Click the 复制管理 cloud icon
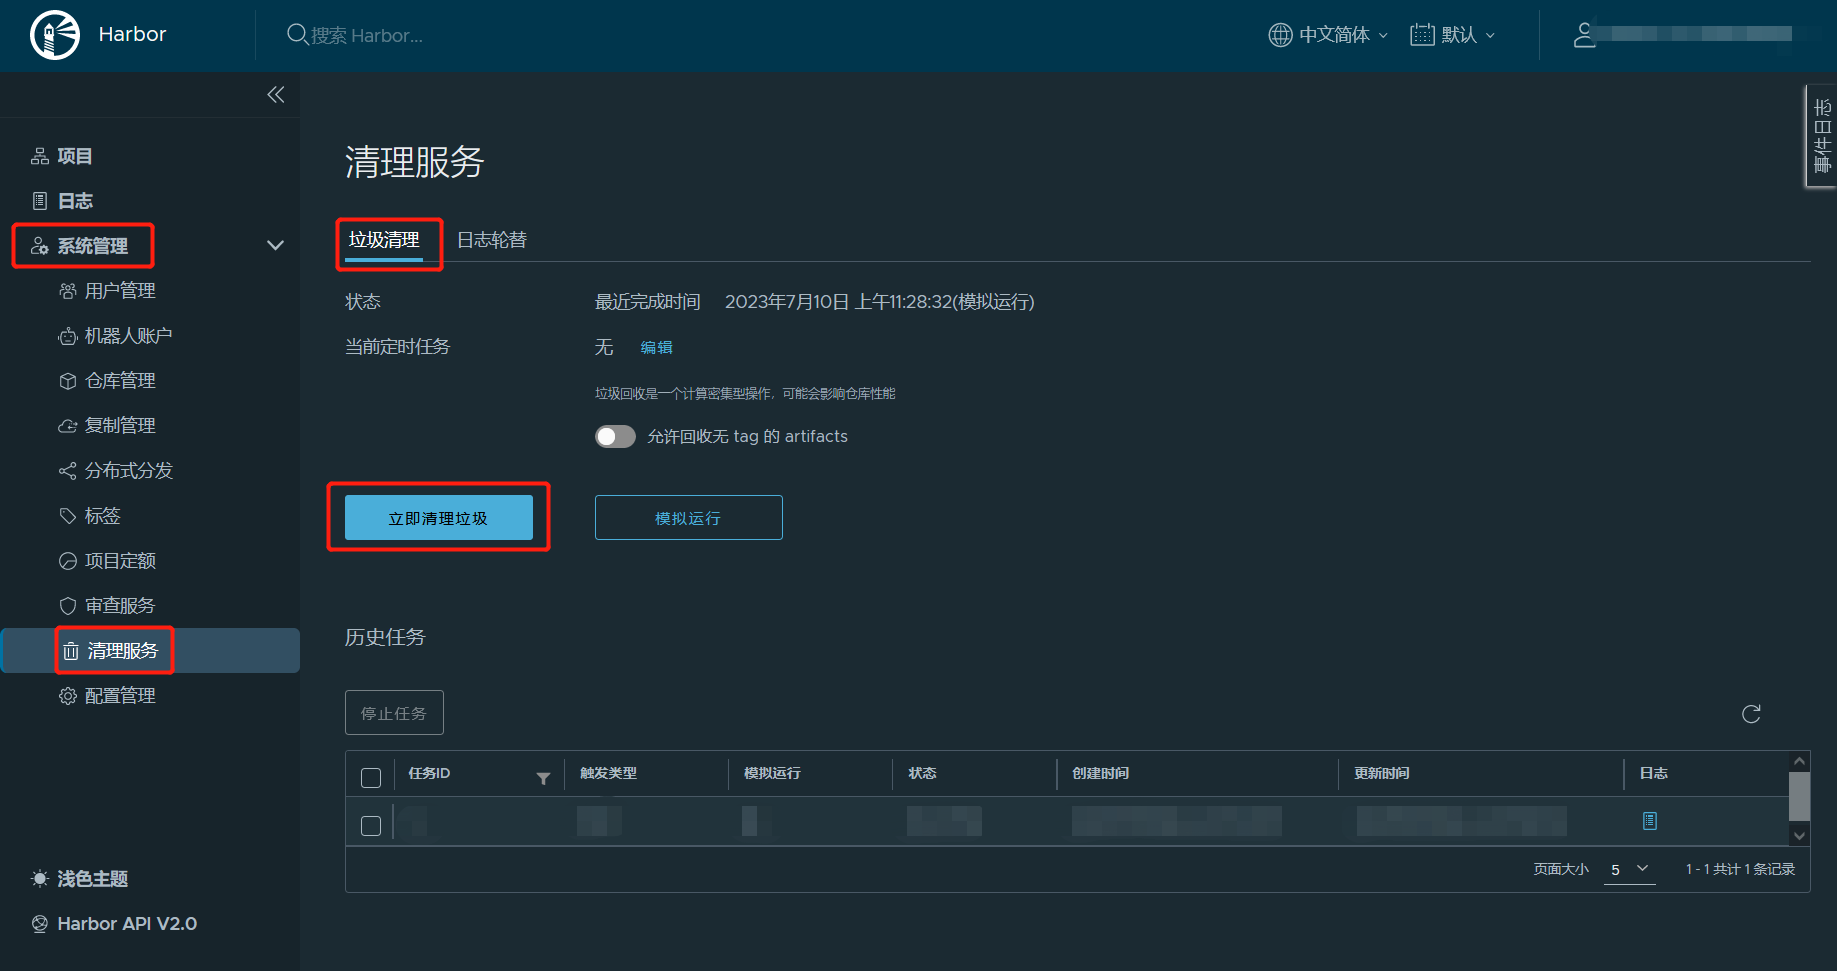The width and height of the screenshot is (1837, 971). click(x=68, y=426)
